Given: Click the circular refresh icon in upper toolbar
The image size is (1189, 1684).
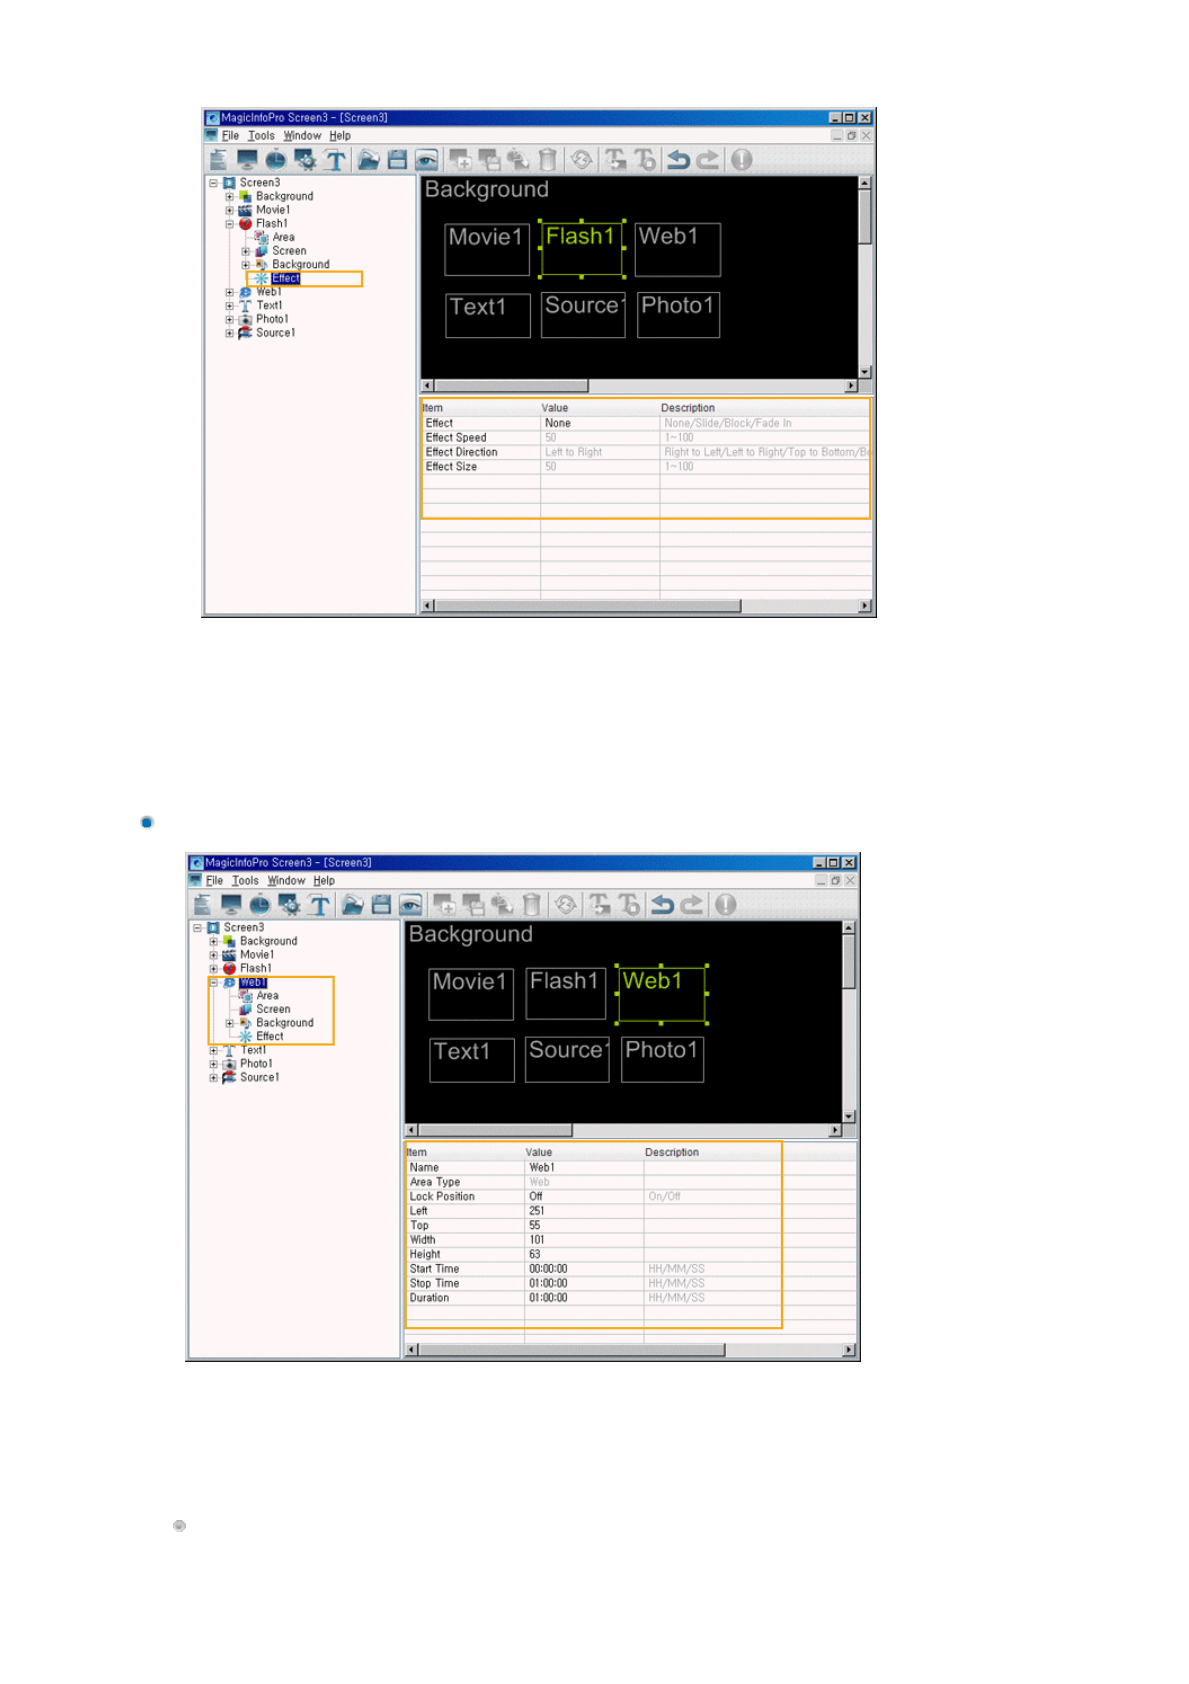Looking at the screenshot, I should pyautogui.click(x=581, y=159).
